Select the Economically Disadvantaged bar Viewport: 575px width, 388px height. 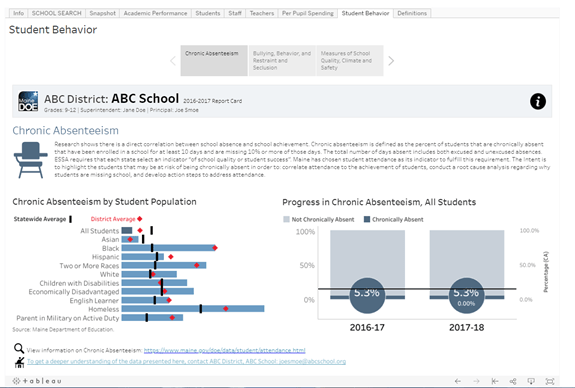click(x=158, y=292)
